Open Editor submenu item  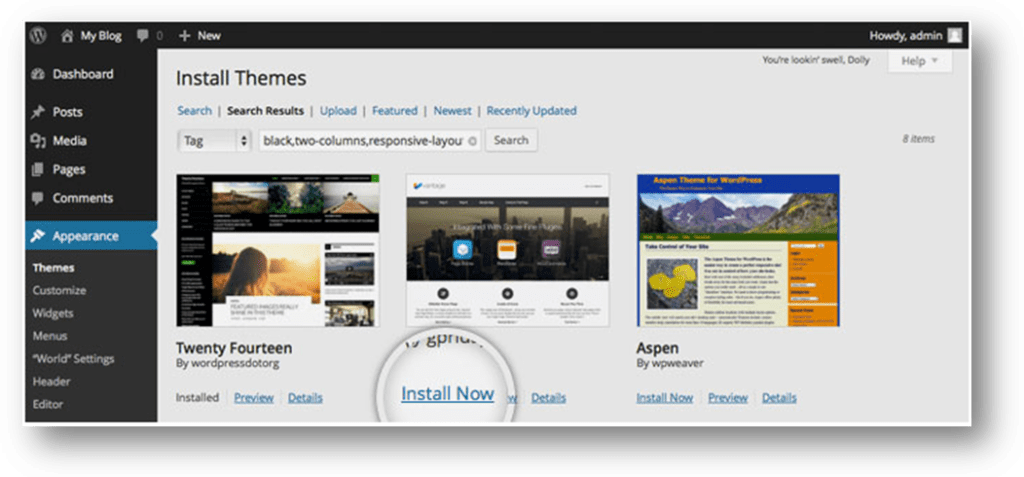(48, 404)
